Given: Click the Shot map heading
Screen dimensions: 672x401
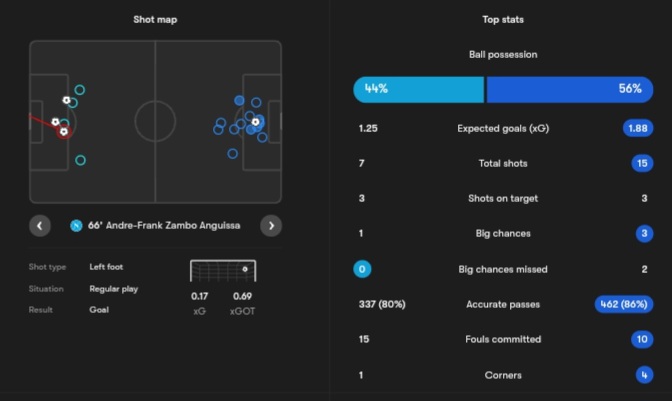Looking at the screenshot, I should 155,19.
